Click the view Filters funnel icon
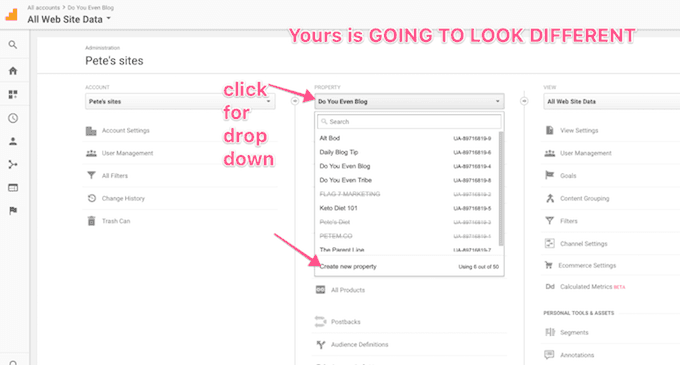 (549, 221)
